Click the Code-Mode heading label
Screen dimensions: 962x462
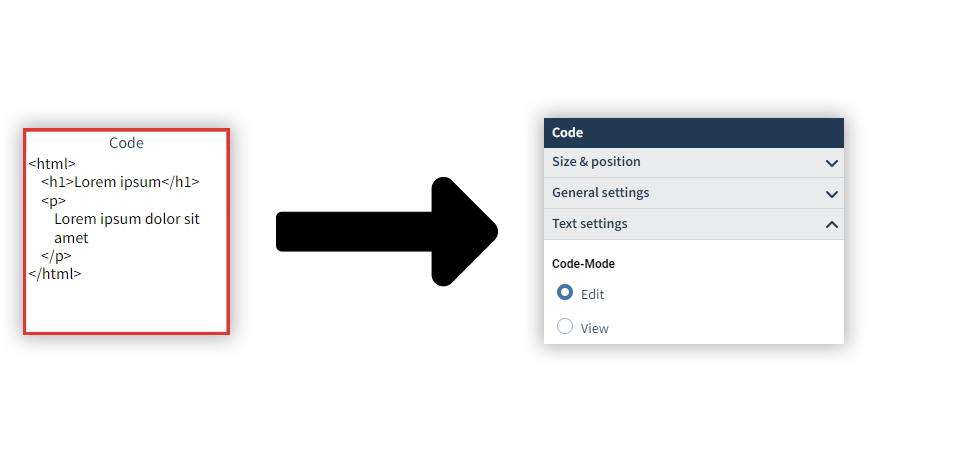[x=583, y=265]
